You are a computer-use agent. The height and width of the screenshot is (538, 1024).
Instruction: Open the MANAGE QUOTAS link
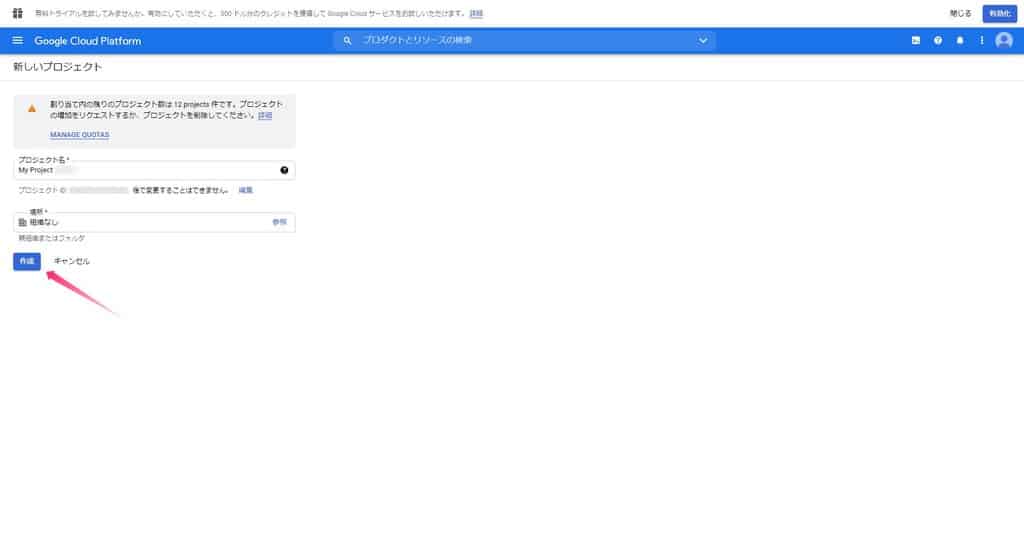(79, 134)
